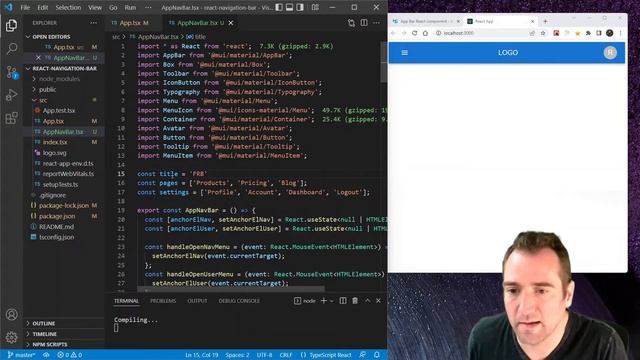640x360 pixels.
Task: Expand the OUTLINE section
Action: [x=43, y=323]
